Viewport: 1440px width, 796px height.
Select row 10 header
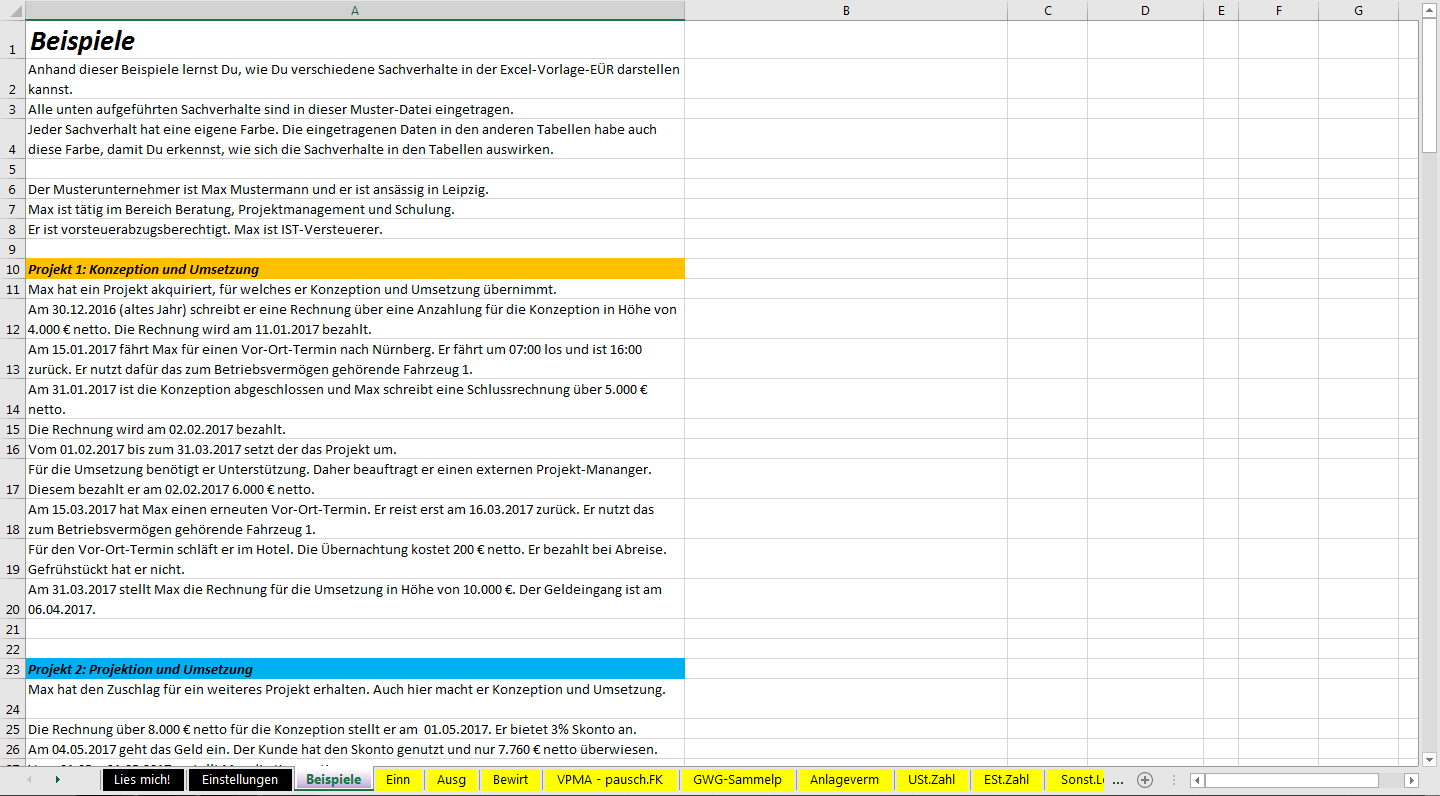click(x=12, y=269)
